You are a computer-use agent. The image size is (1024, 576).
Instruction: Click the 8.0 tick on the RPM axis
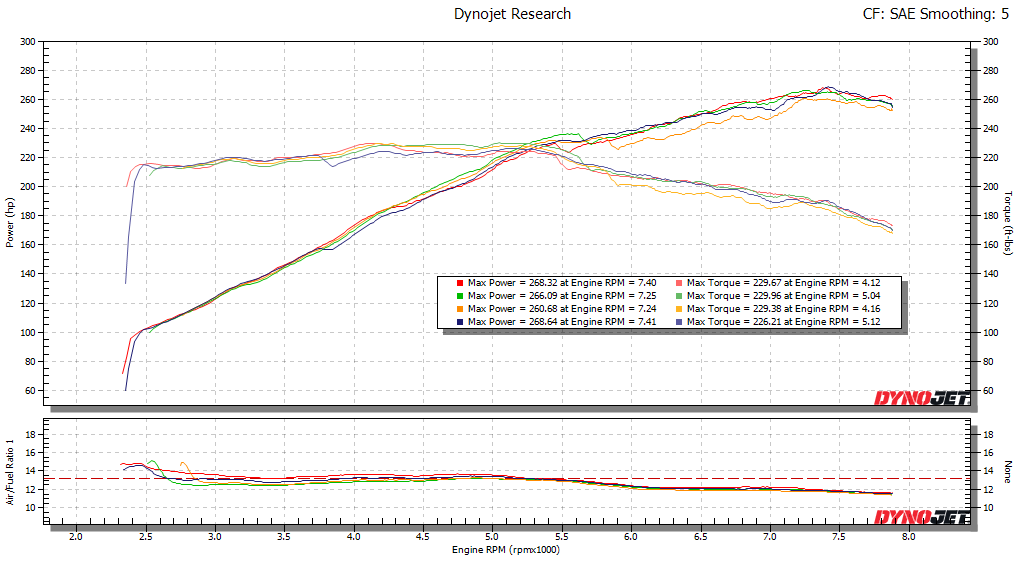coord(908,537)
